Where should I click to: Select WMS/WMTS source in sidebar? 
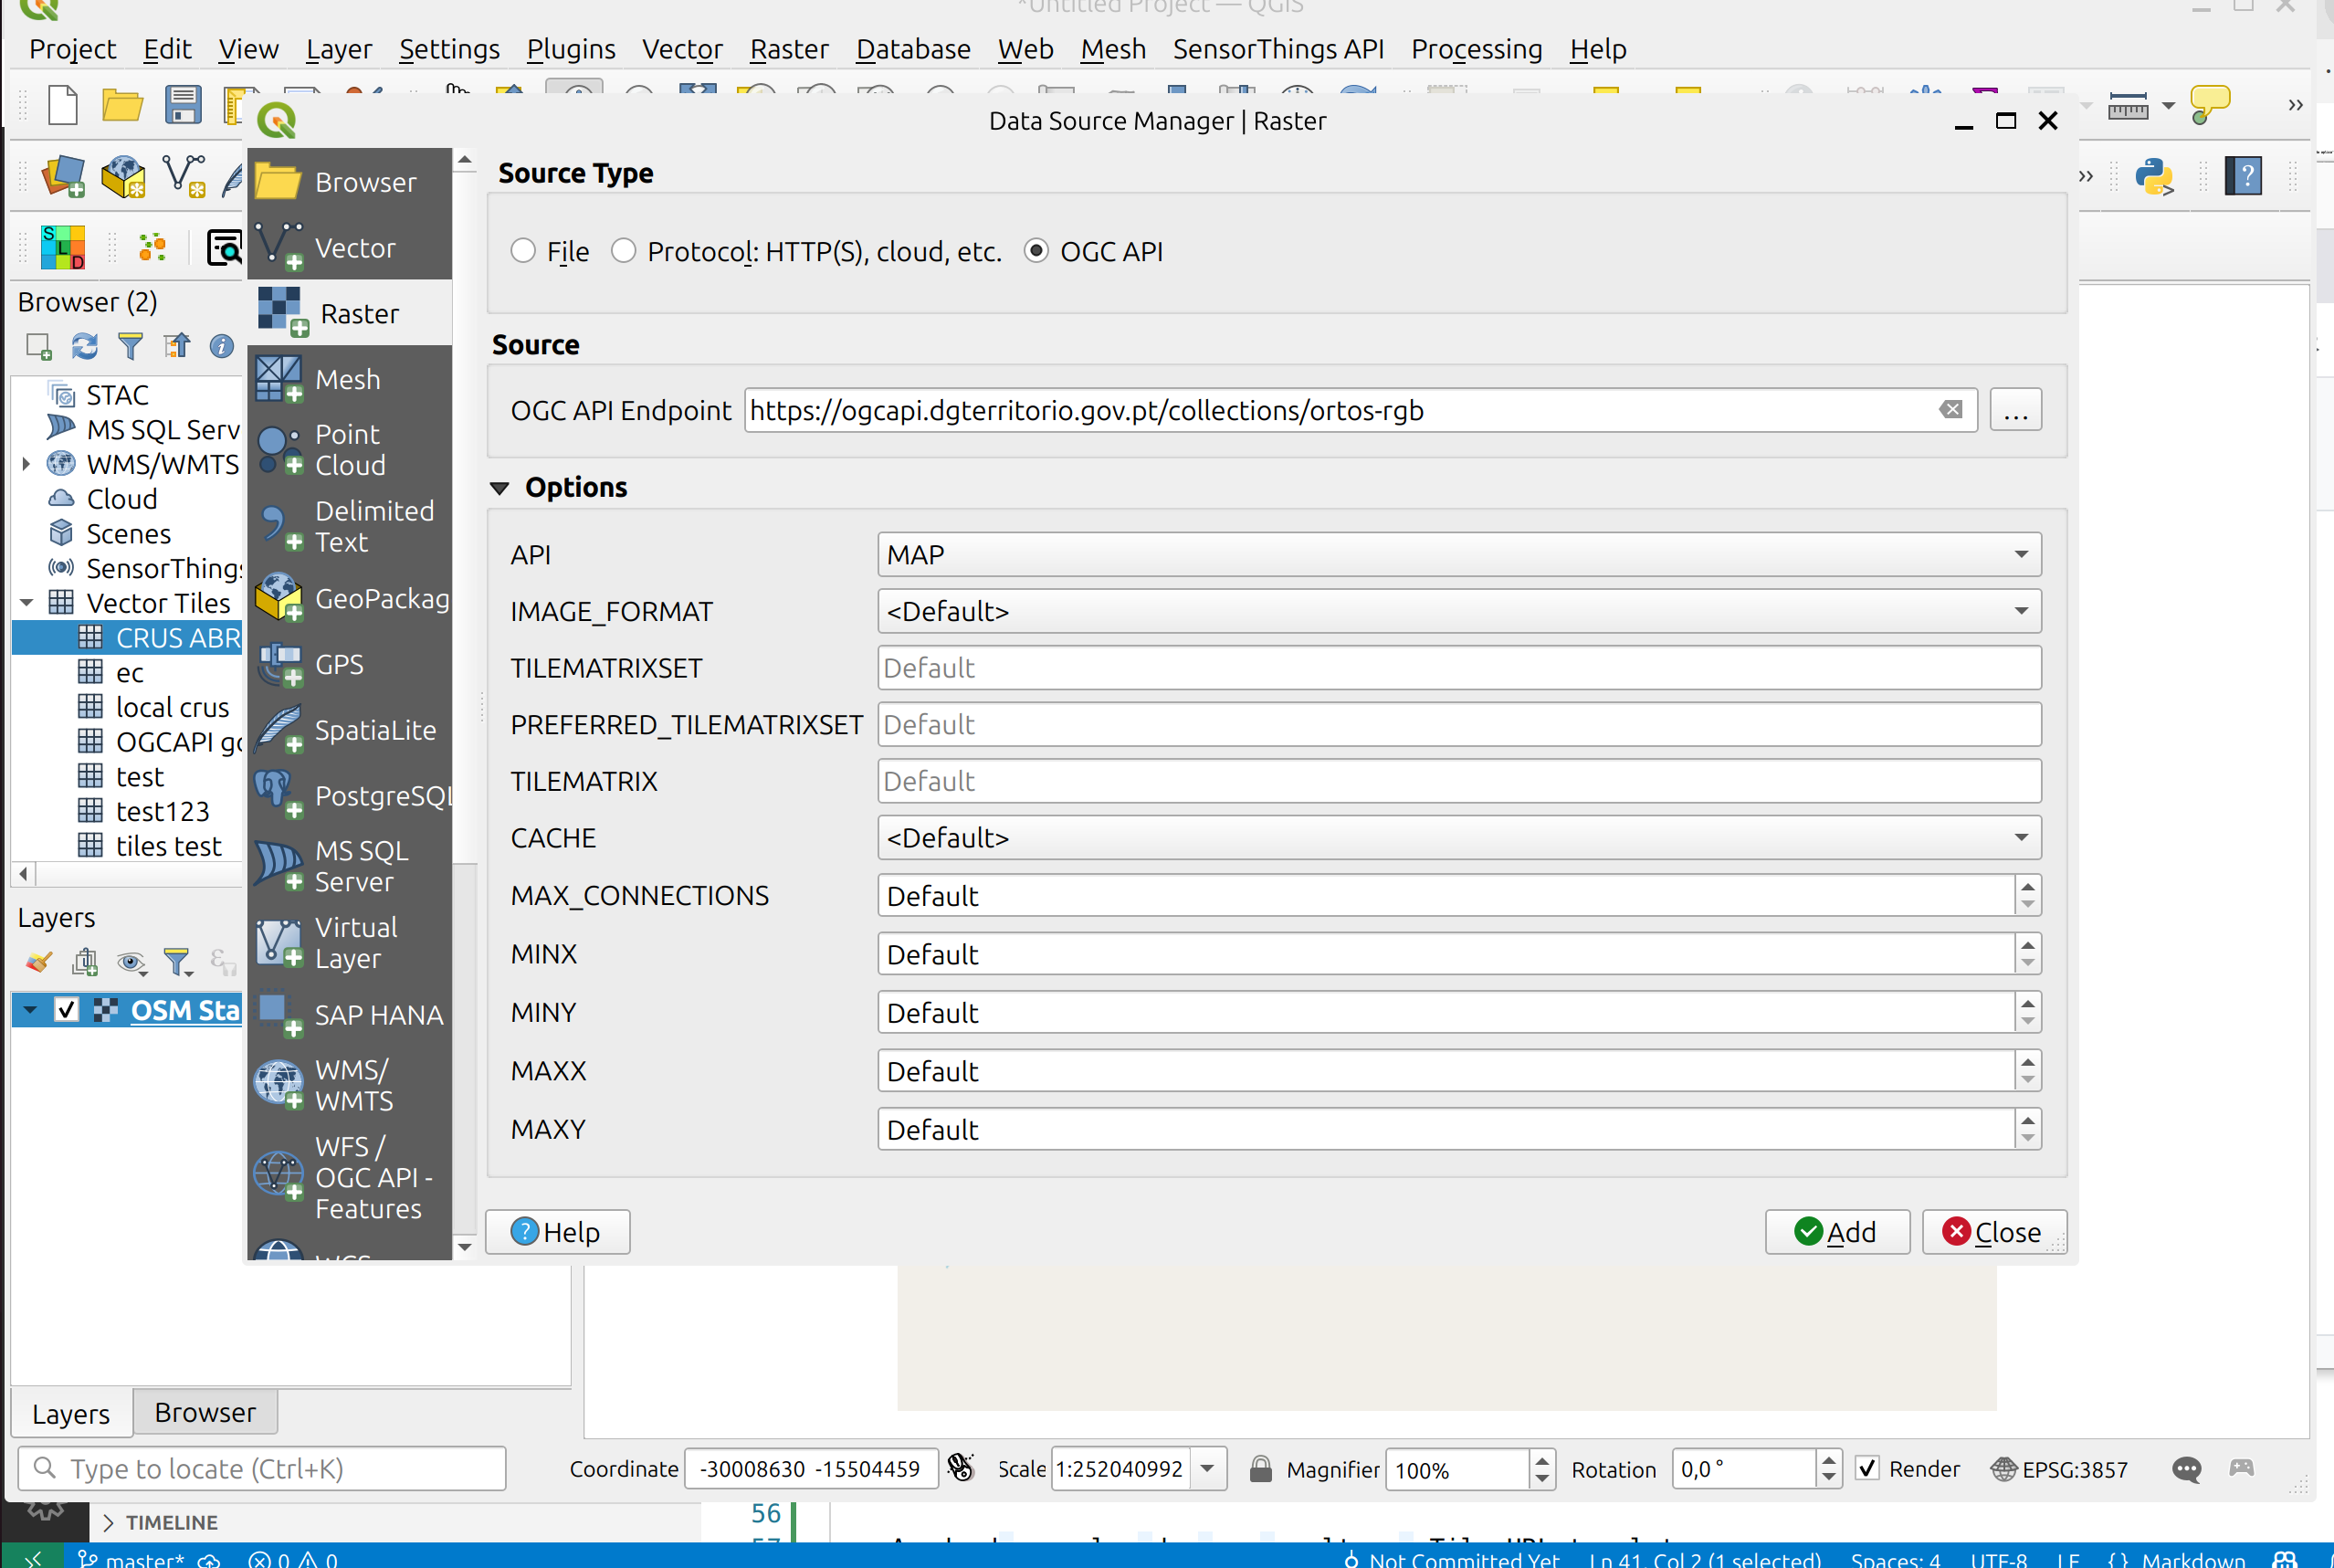[350, 1085]
